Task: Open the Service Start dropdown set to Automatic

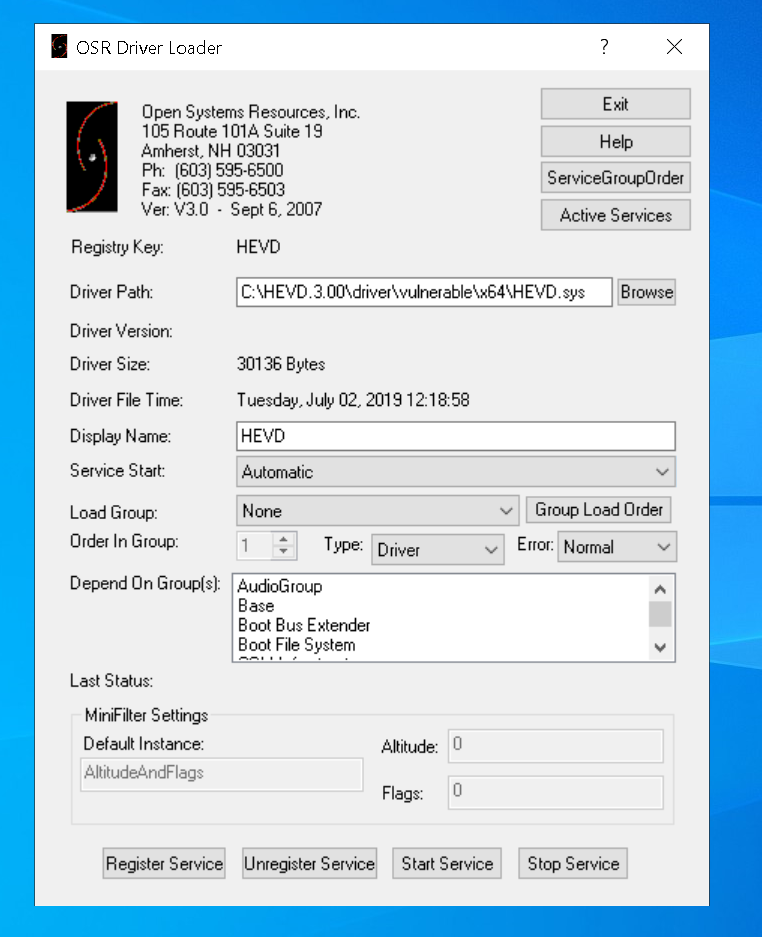Action: pos(456,472)
